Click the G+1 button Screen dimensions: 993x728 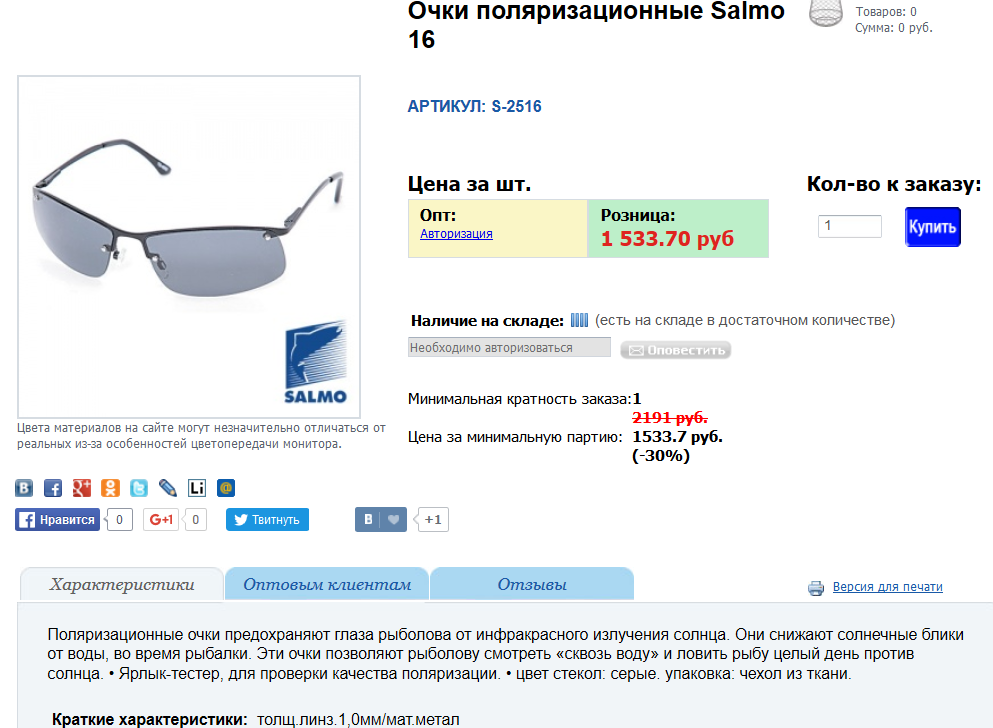(161, 520)
